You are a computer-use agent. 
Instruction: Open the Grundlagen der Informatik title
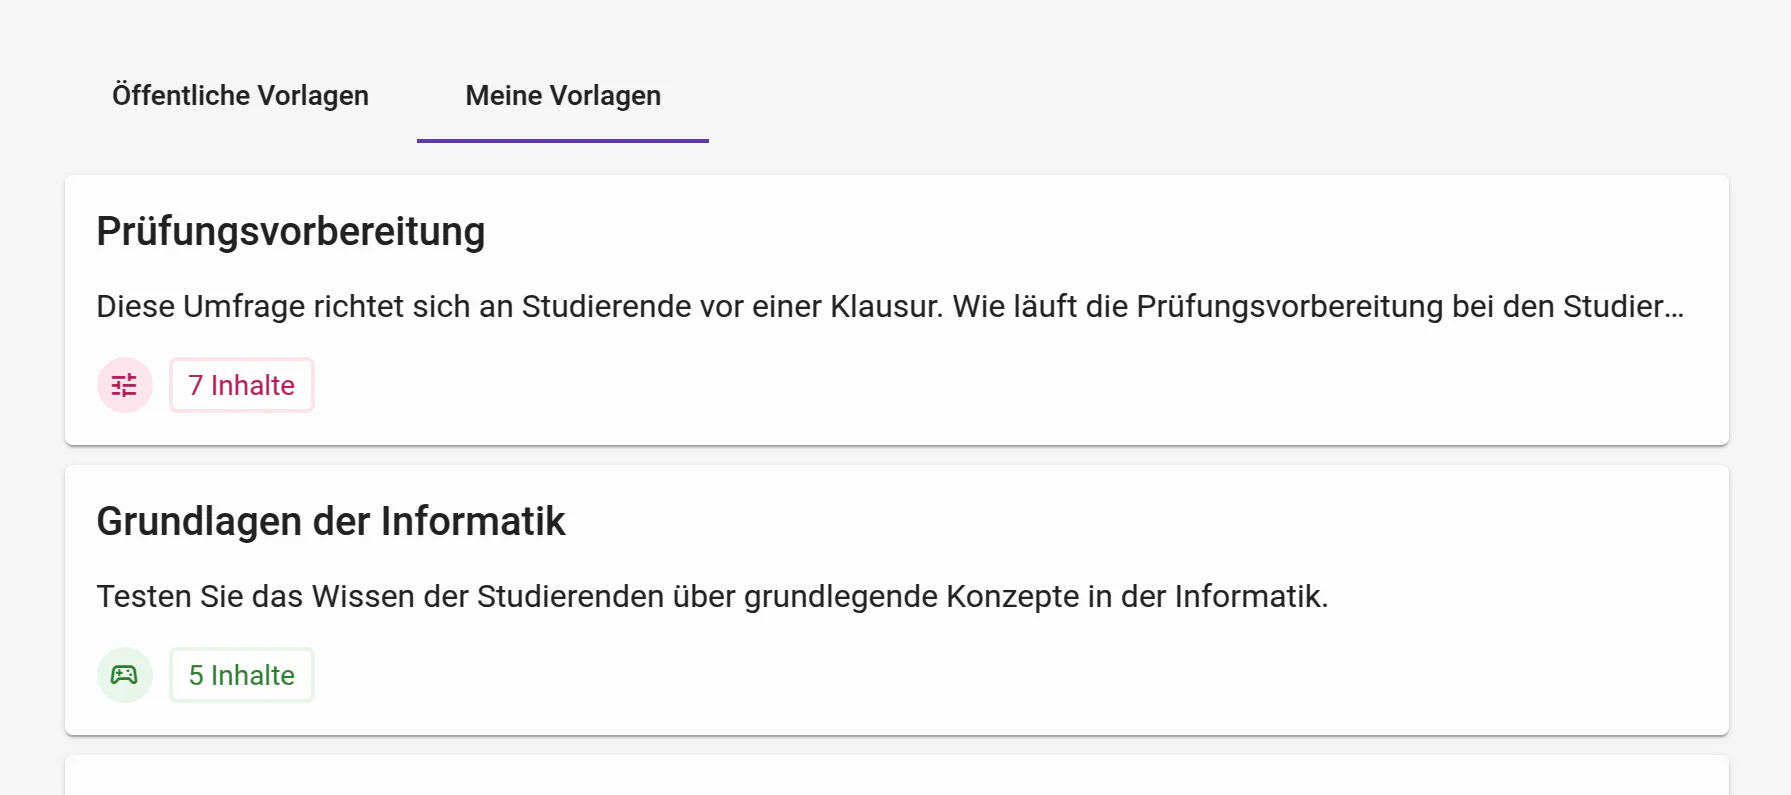point(330,522)
